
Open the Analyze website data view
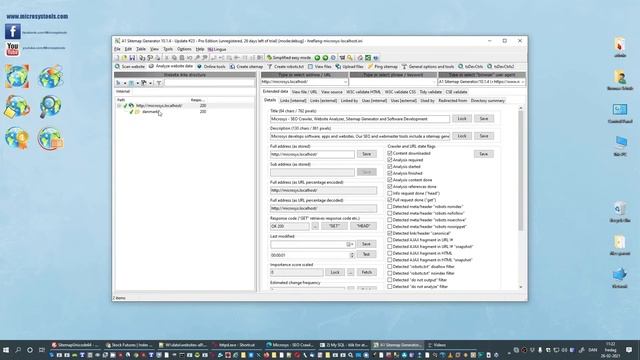tap(171, 66)
